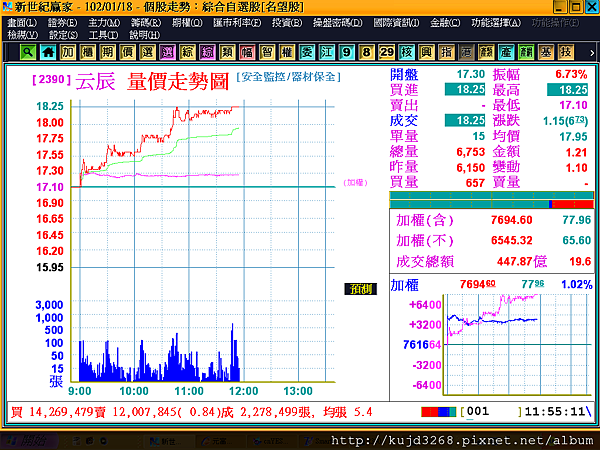Click the cyan 9 toolbar icon
Screen dimensions: 600x450
[x=346, y=52]
